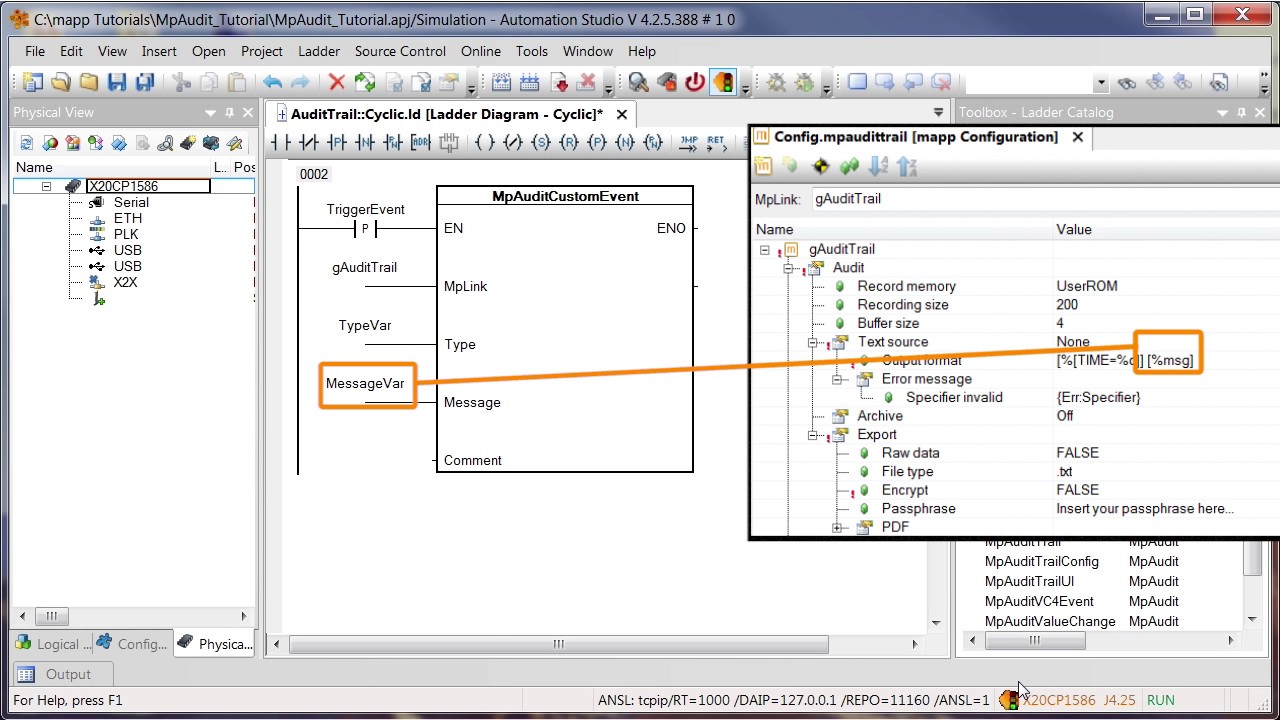Open the File menu
Screen dimensions: 1280x720
[x=35, y=51]
